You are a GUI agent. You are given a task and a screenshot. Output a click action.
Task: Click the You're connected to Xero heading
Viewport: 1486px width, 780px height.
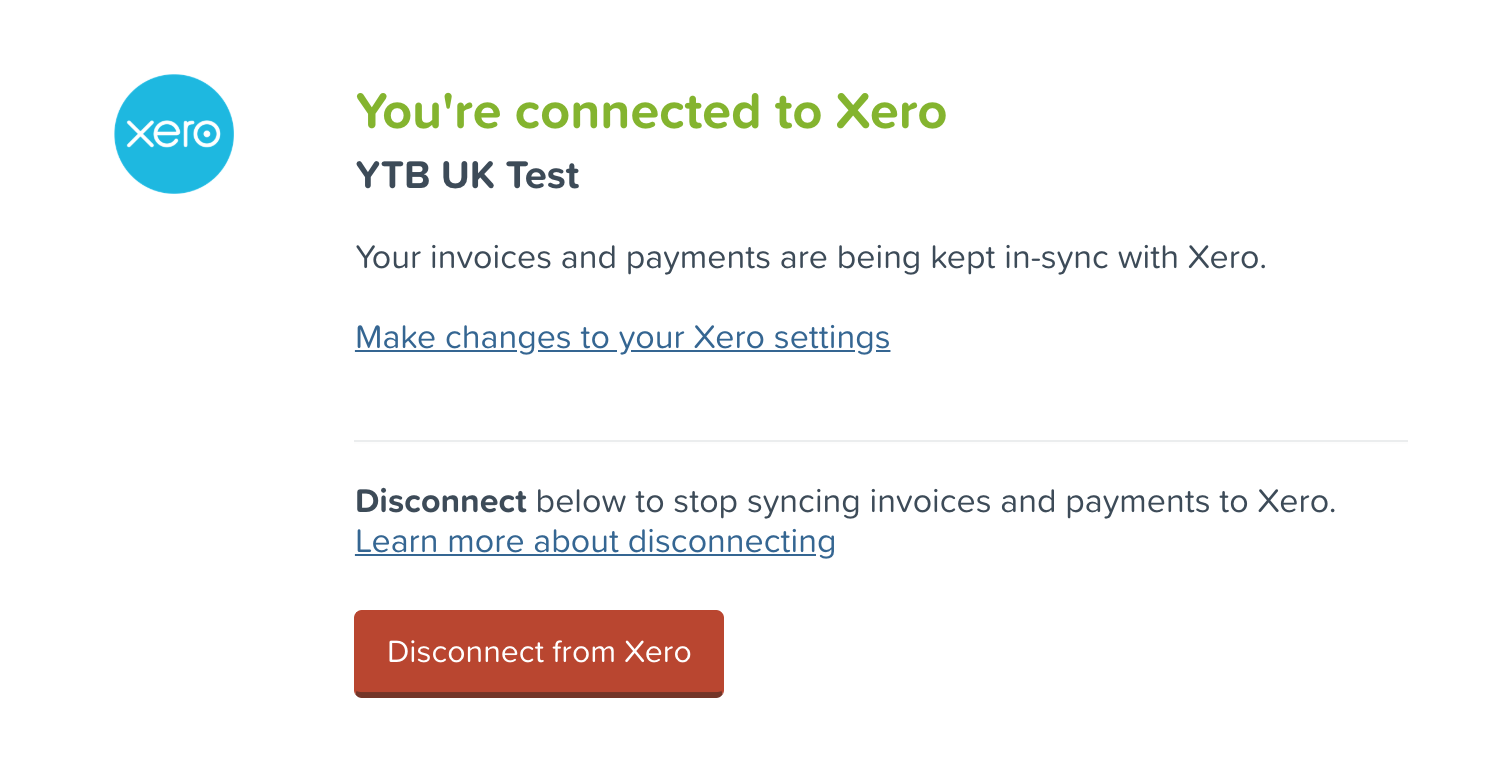[x=651, y=111]
